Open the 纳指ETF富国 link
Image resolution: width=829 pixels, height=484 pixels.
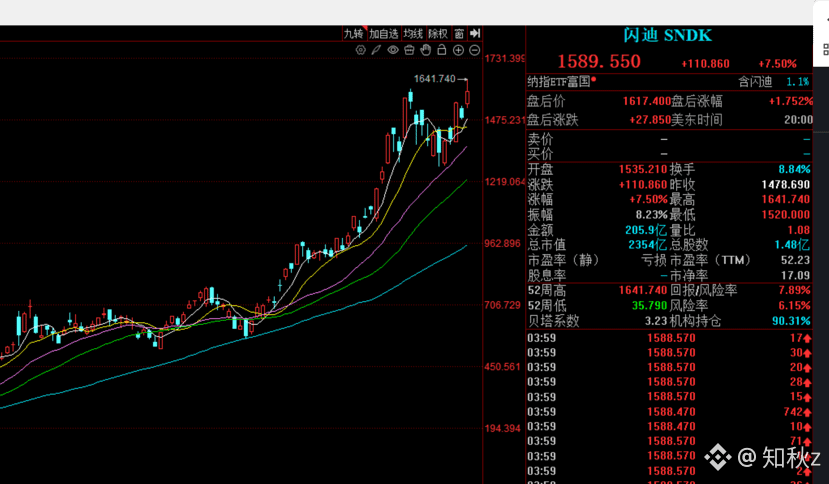pyautogui.click(x=559, y=81)
